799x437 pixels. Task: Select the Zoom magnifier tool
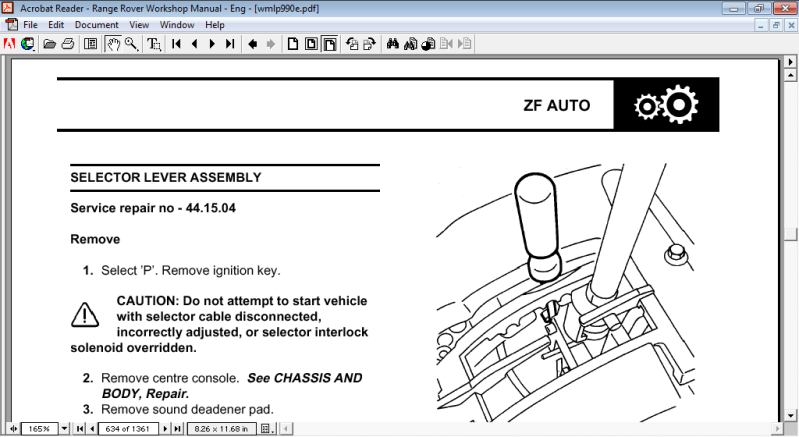coord(131,44)
